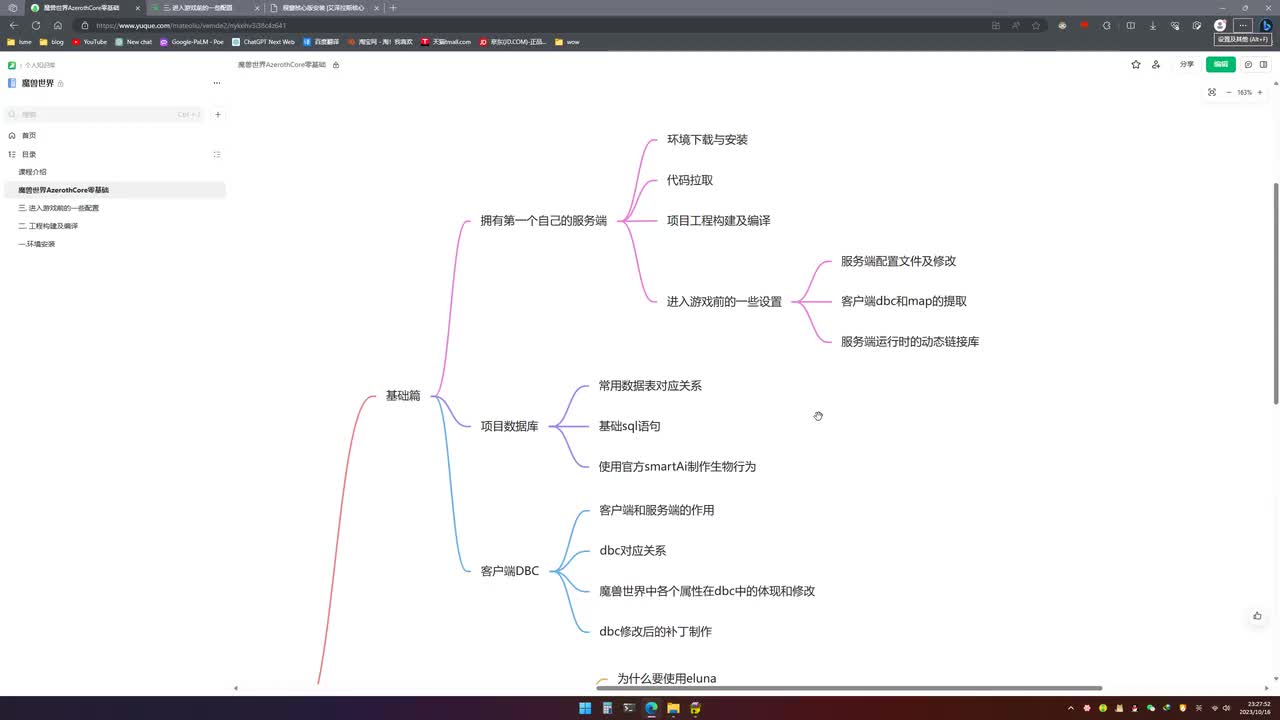Fit the mind map to screen
The width and height of the screenshot is (1280, 720).
point(1212,92)
